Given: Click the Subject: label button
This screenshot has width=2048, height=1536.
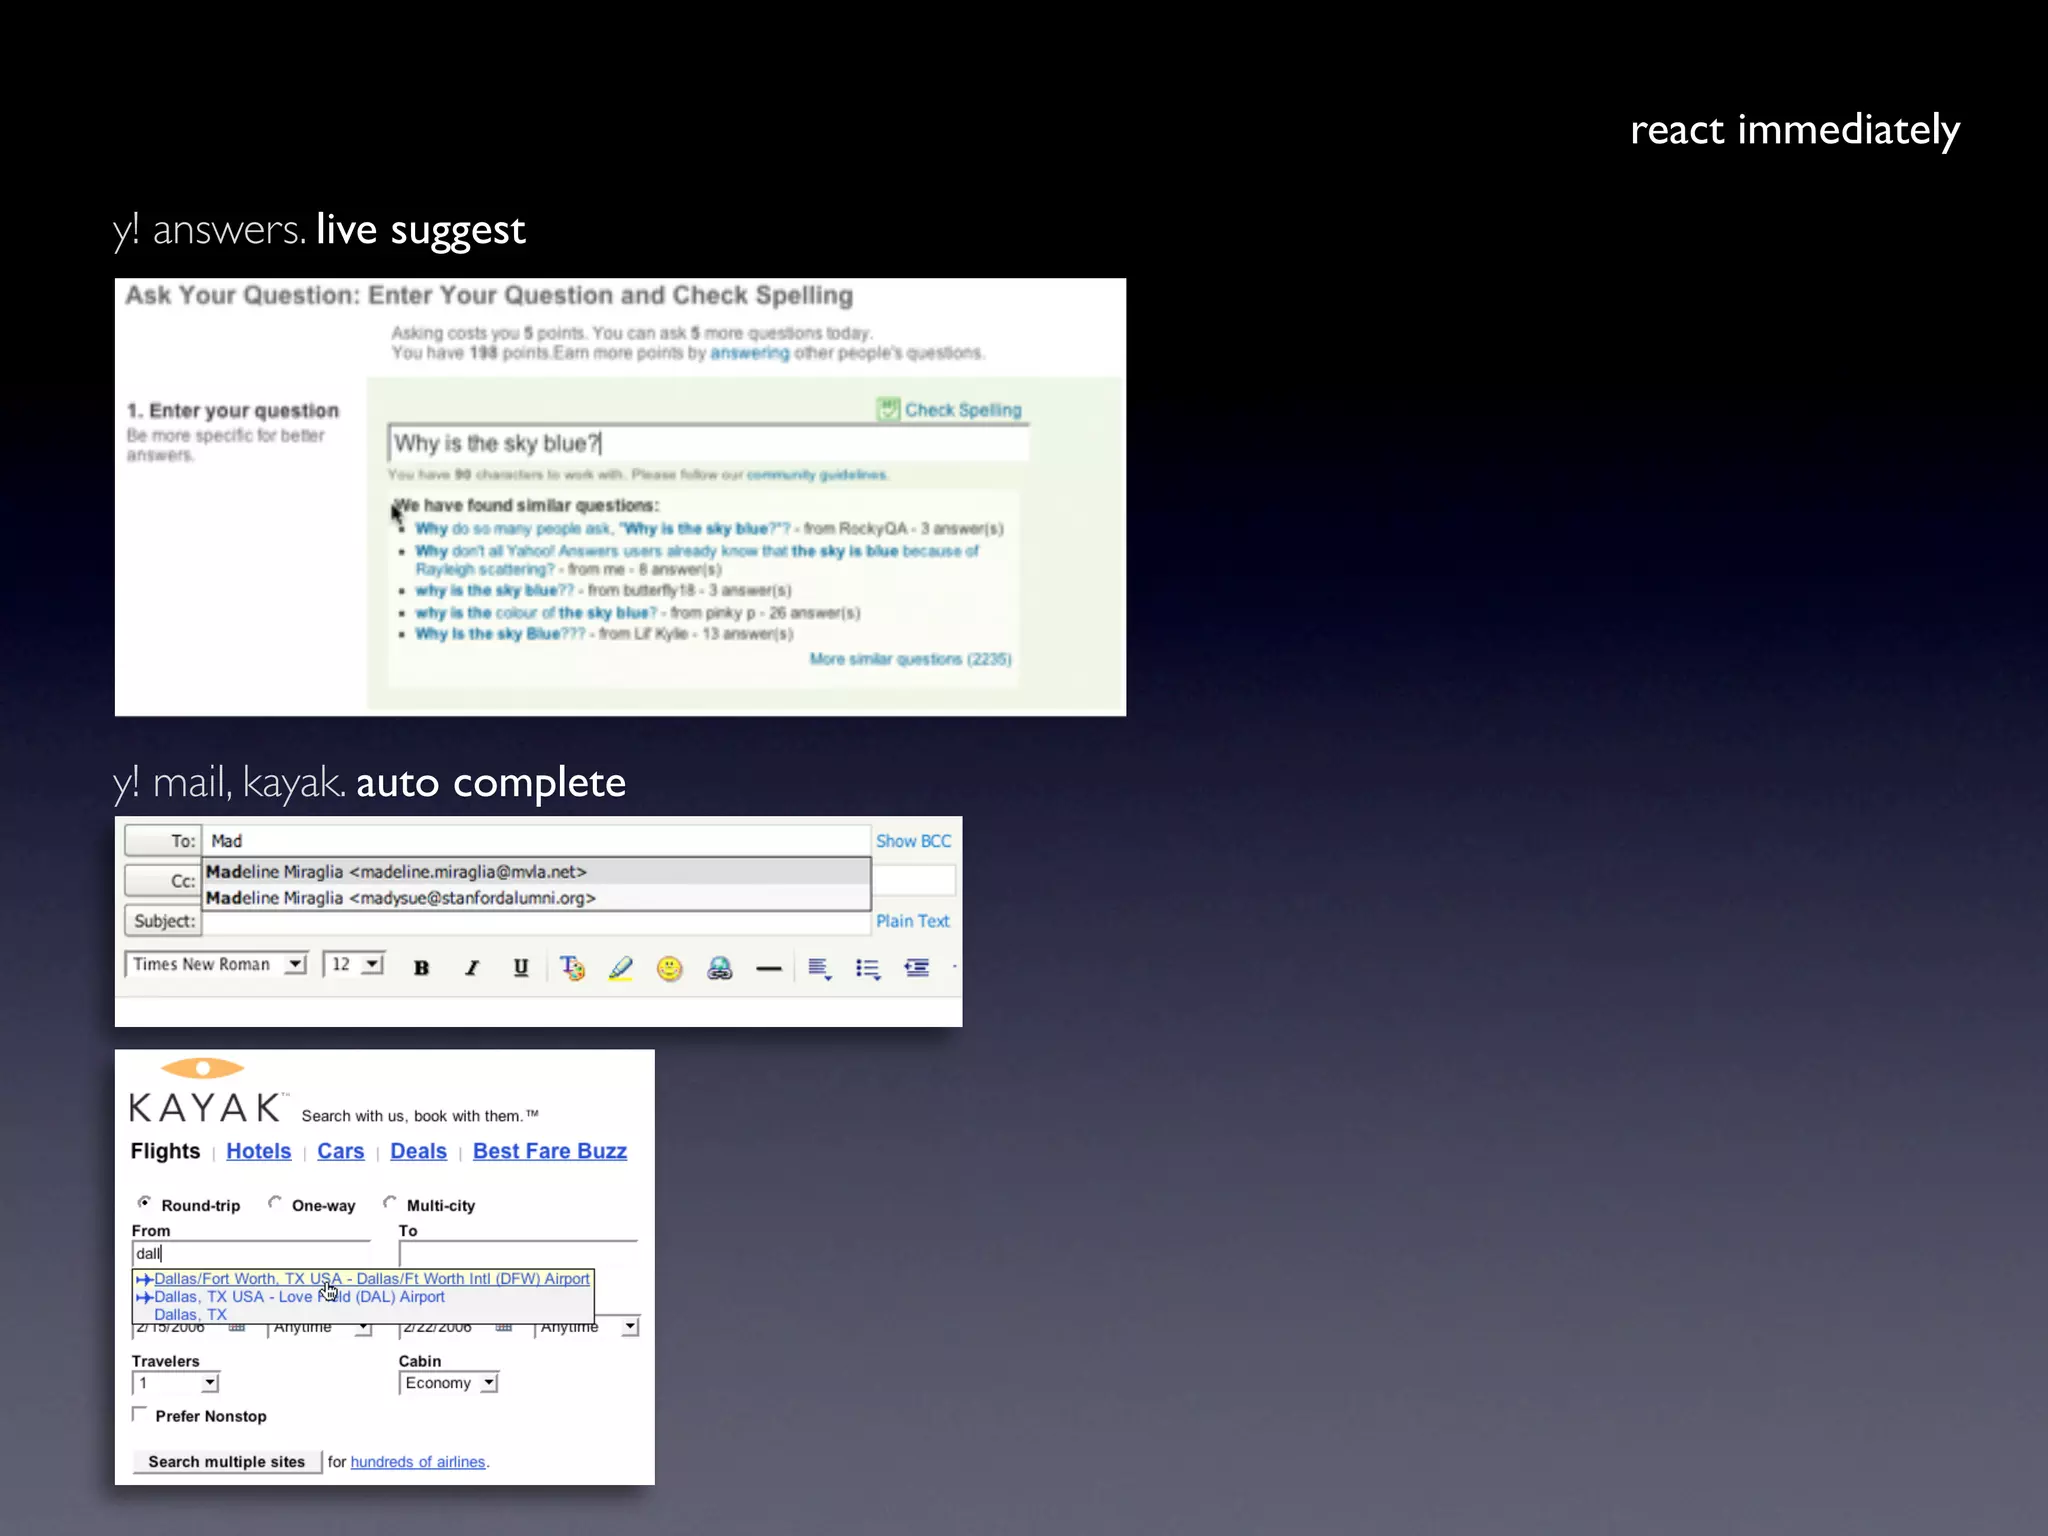Looking at the screenshot, I should (163, 921).
